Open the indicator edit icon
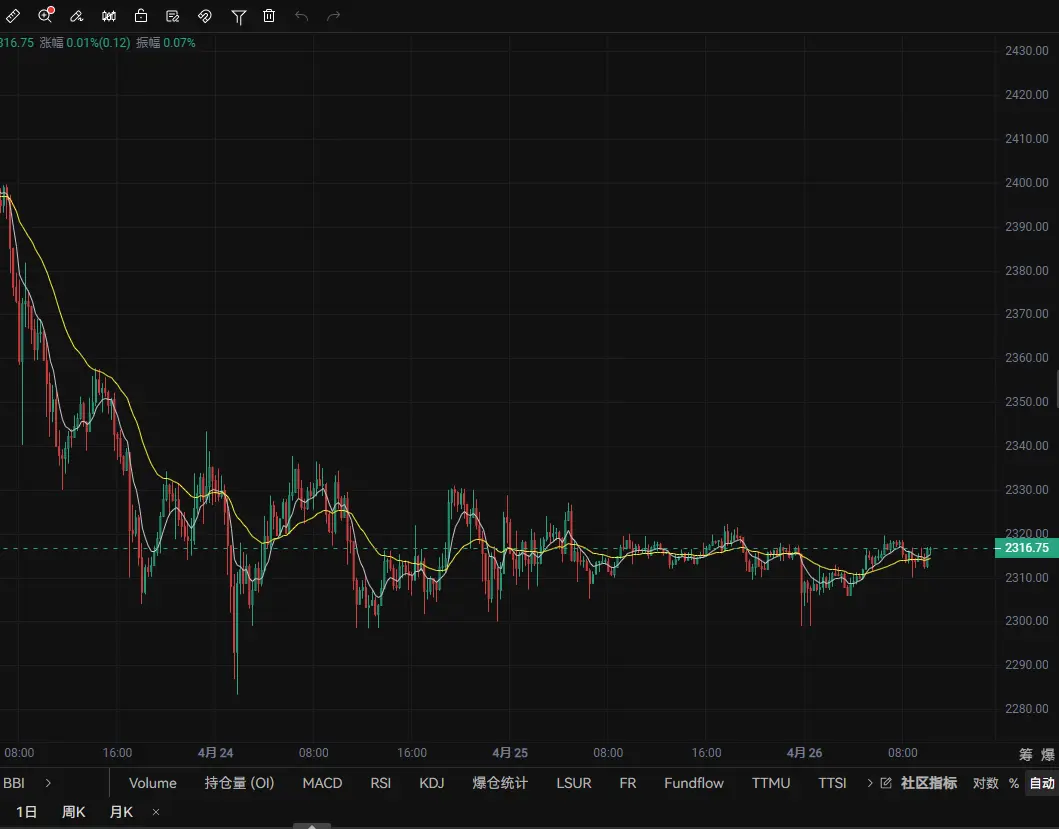Viewport: 1059px width, 829px height. [x=886, y=783]
